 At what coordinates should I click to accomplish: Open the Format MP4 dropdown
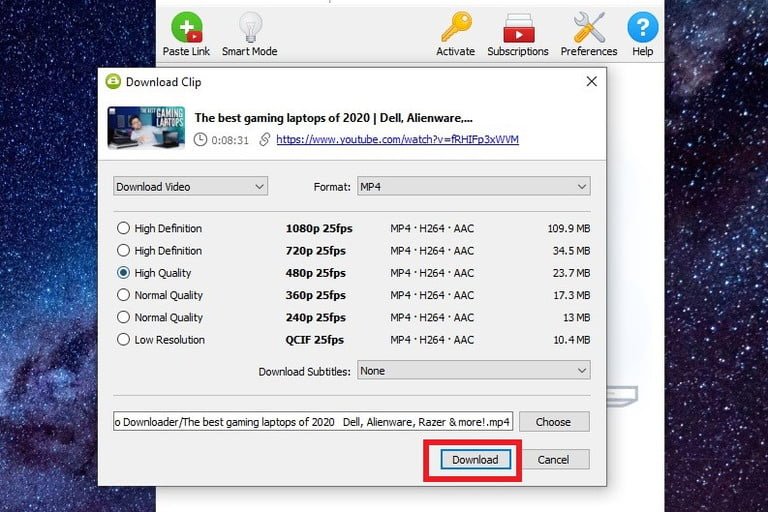[474, 186]
